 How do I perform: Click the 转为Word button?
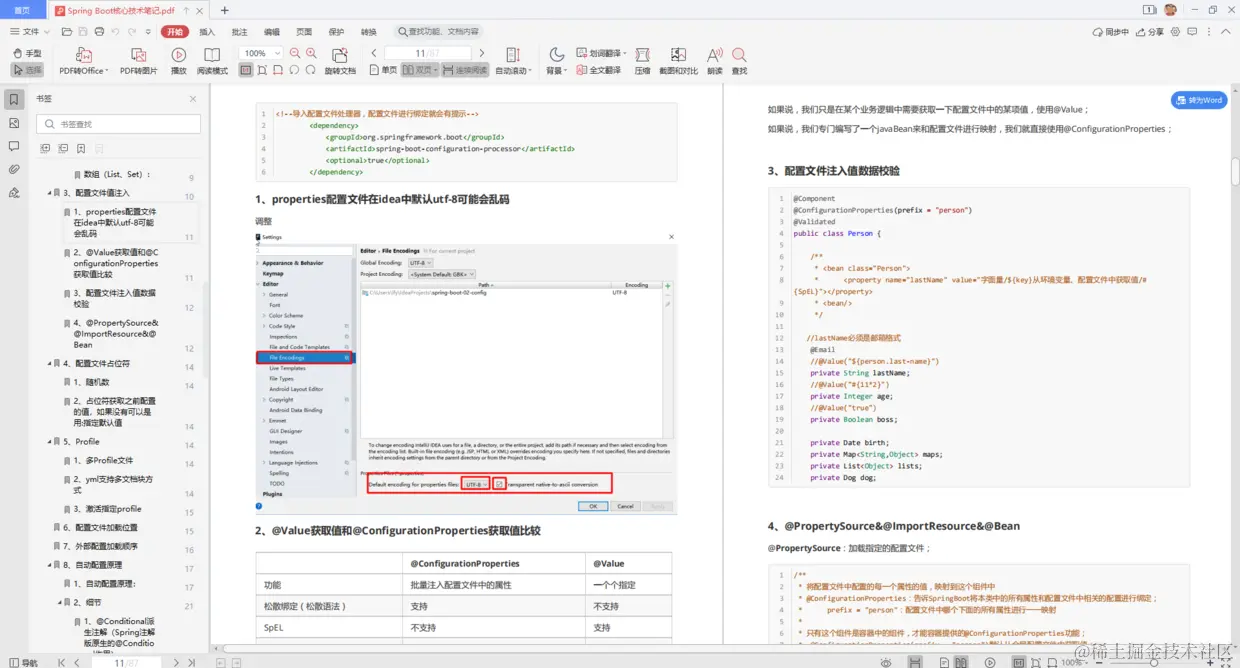pos(1199,100)
